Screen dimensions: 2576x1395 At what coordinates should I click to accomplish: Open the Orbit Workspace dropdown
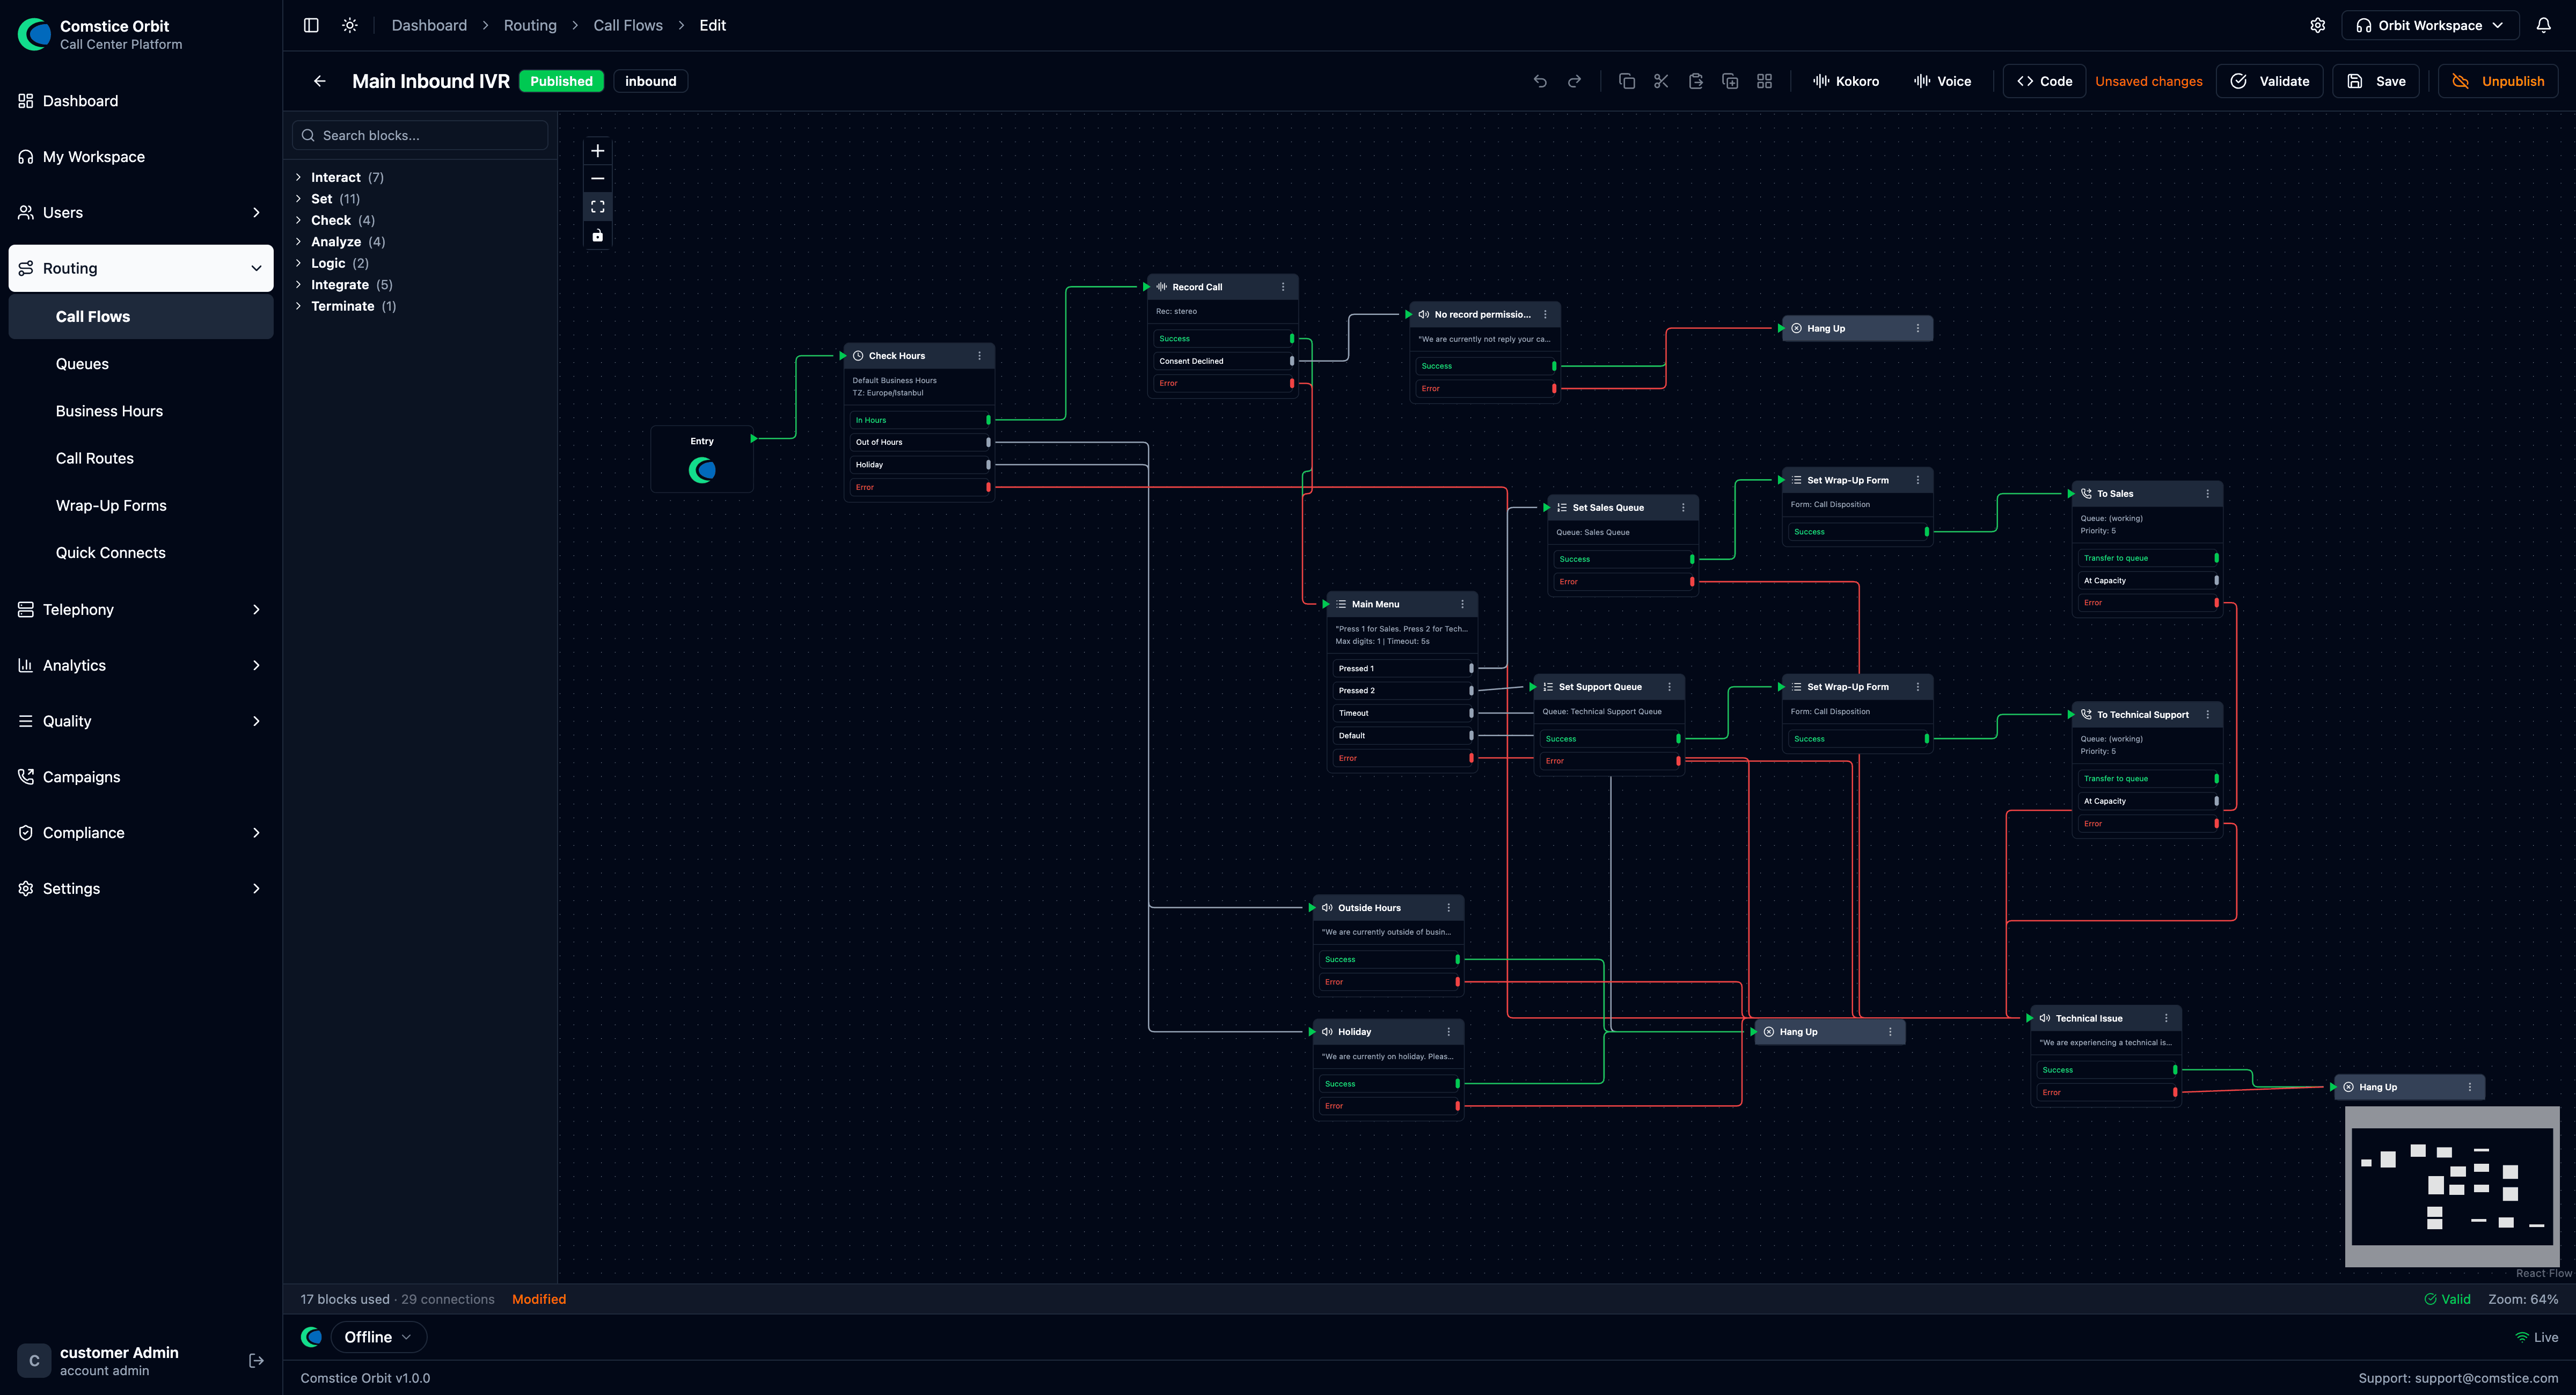coord(2429,25)
